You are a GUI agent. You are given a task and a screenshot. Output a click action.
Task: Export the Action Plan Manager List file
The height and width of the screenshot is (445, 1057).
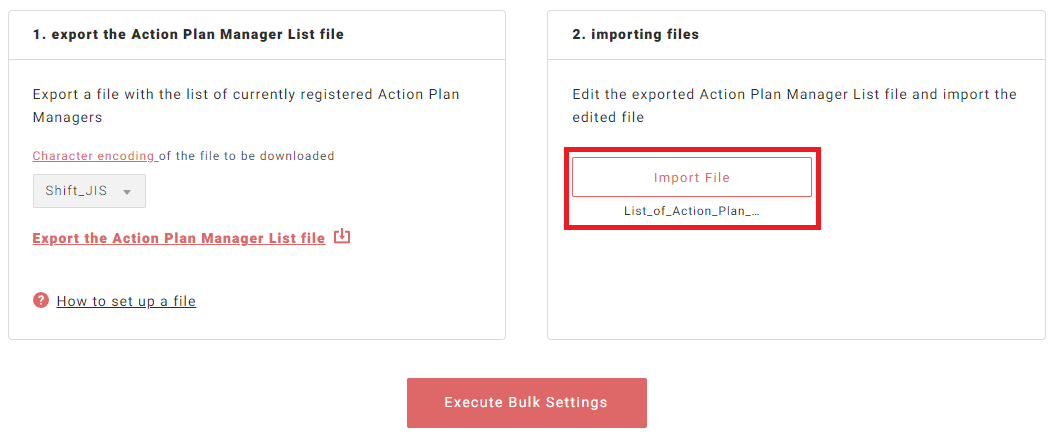pos(178,238)
